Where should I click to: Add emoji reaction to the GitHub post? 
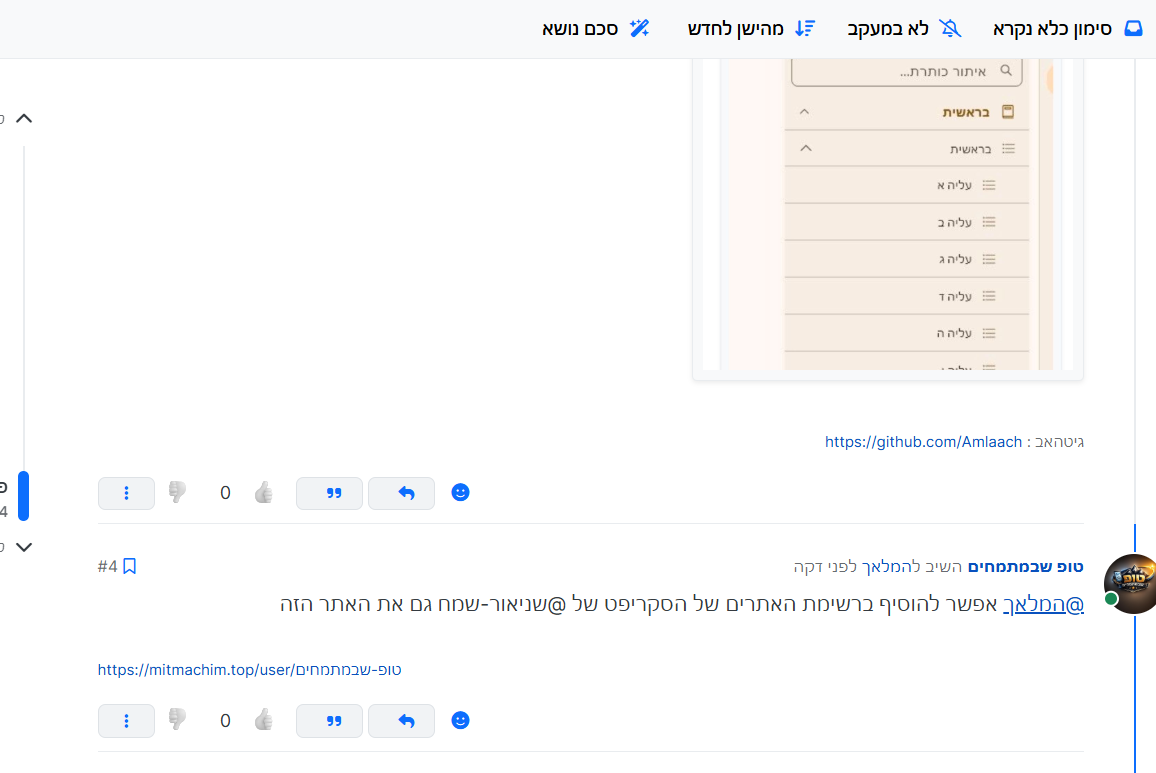click(460, 493)
